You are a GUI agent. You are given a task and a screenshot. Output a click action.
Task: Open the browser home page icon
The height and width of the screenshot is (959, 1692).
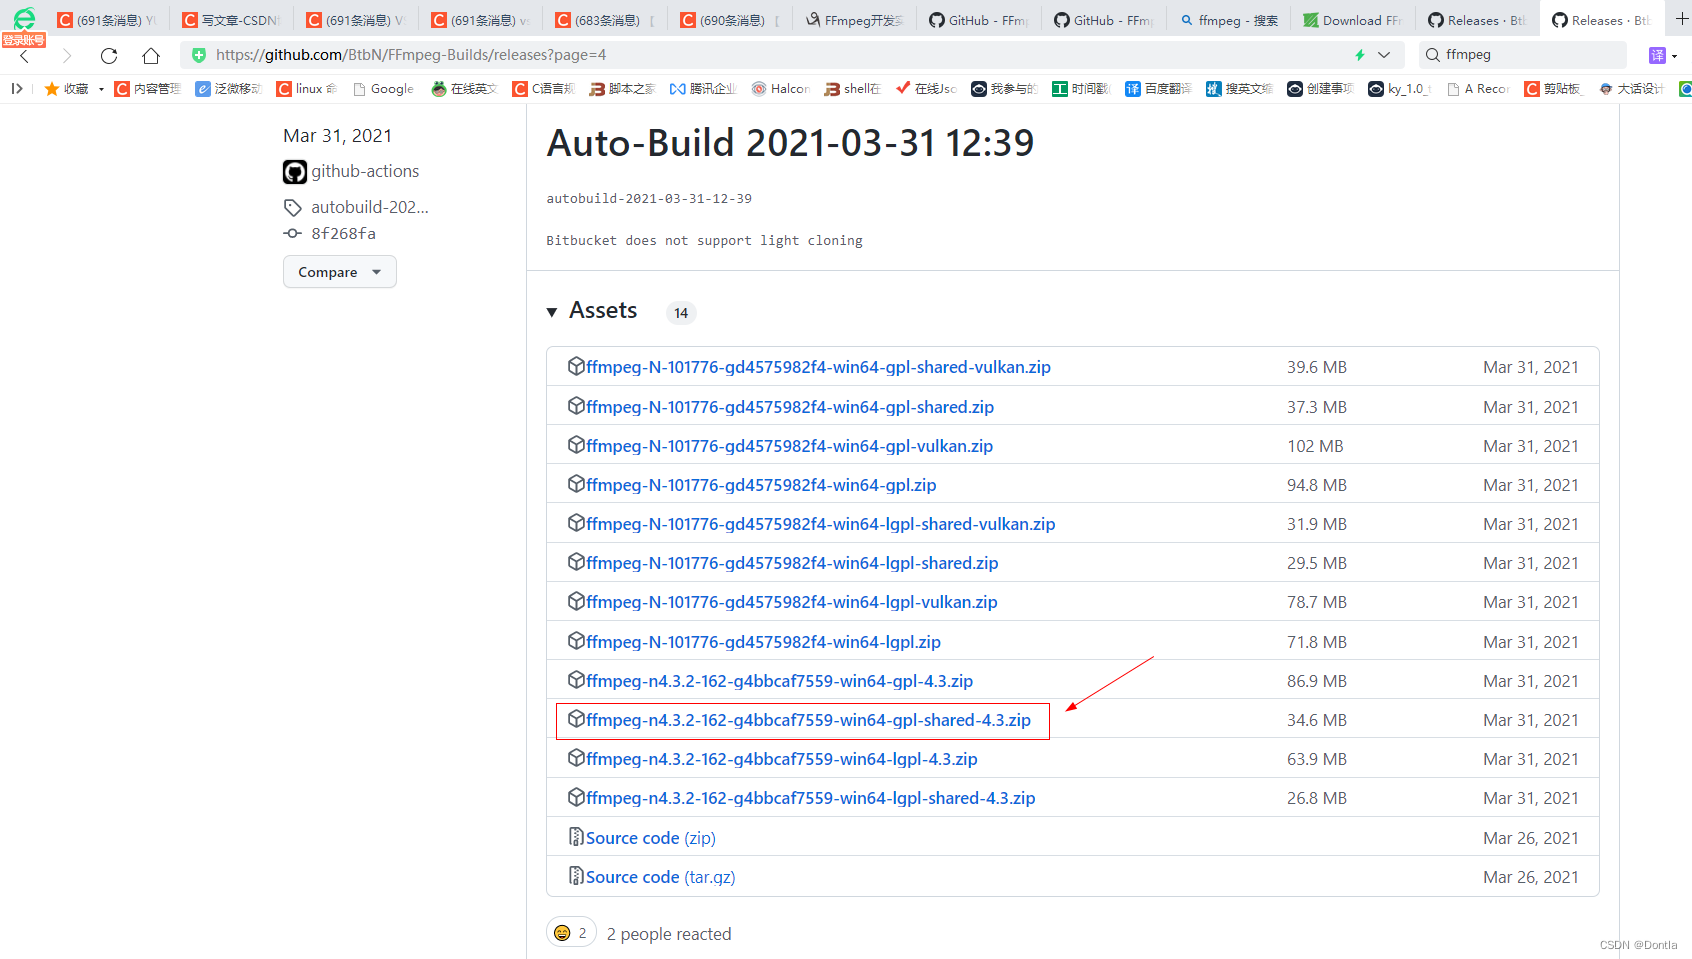pyautogui.click(x=151, y=56)
